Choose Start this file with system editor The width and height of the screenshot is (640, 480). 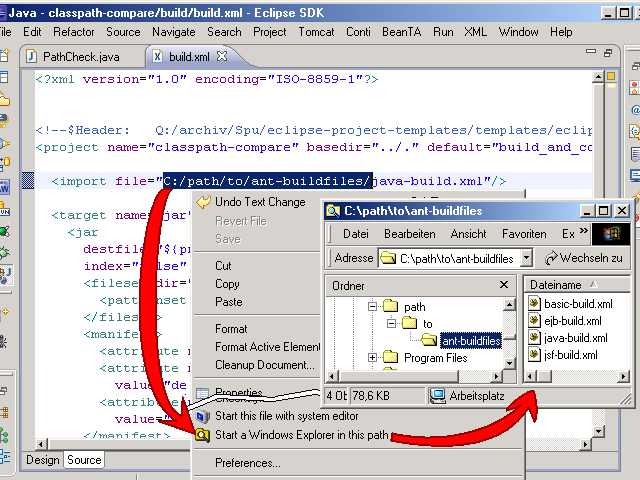click(287, 416)
